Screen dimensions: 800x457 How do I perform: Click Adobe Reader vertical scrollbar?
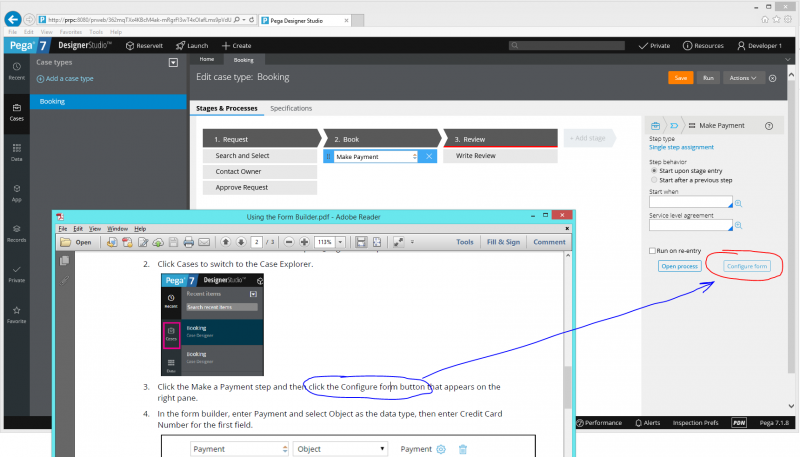pyautogui.click(x=568, y=388)
